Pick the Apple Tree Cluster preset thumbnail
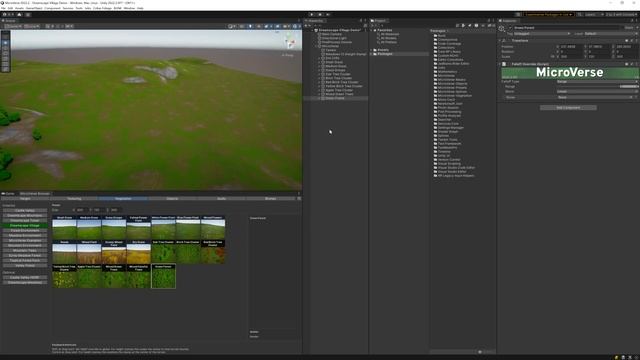The width and height of the screenshot is (640, 360). click(89, 276)
